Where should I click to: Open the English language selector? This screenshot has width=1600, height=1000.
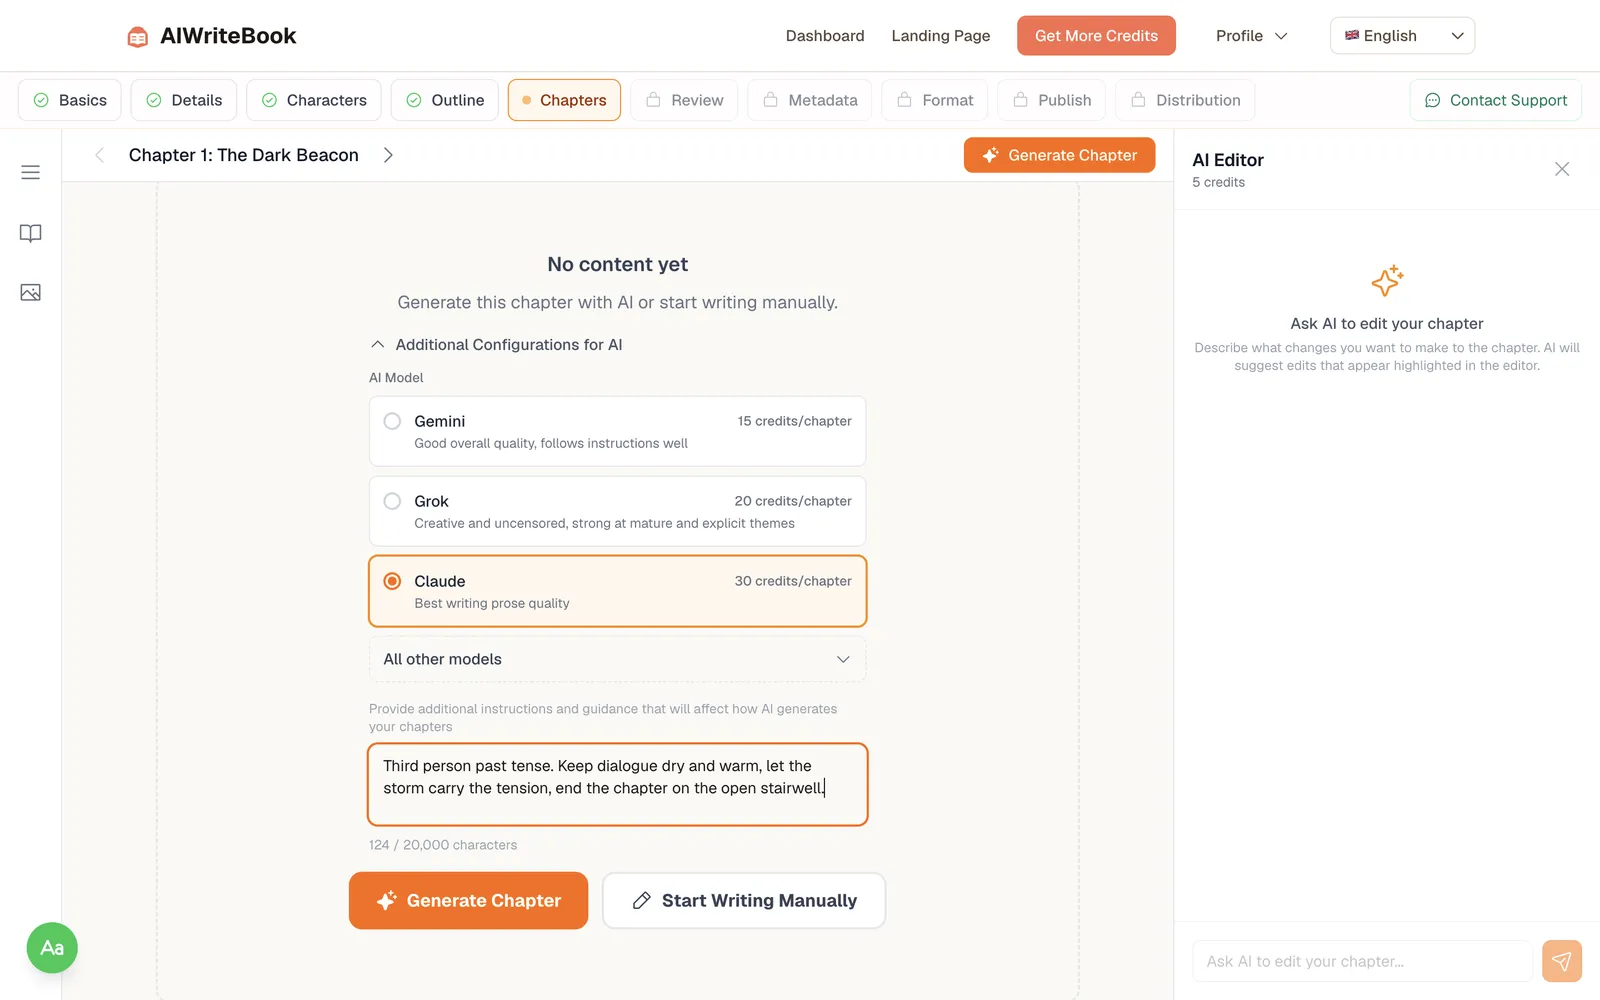pos(1402,36)
